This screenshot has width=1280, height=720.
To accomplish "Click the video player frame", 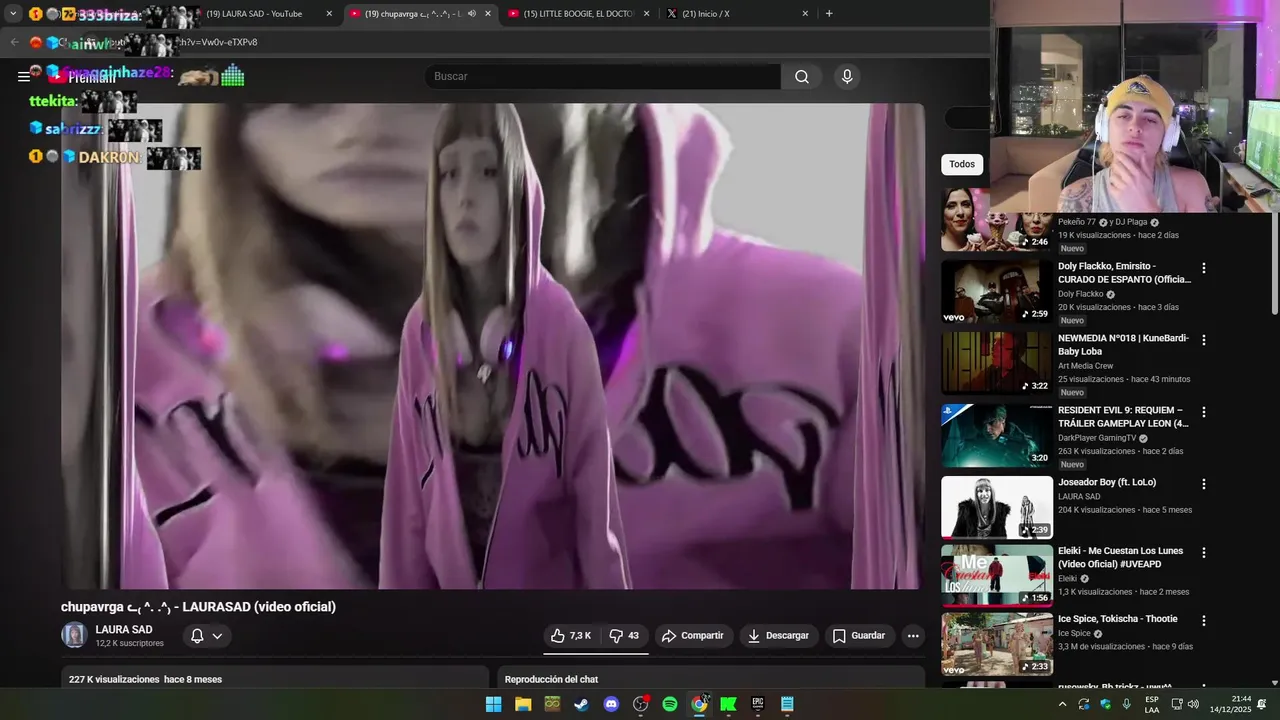I will click(x=493, y=346).
